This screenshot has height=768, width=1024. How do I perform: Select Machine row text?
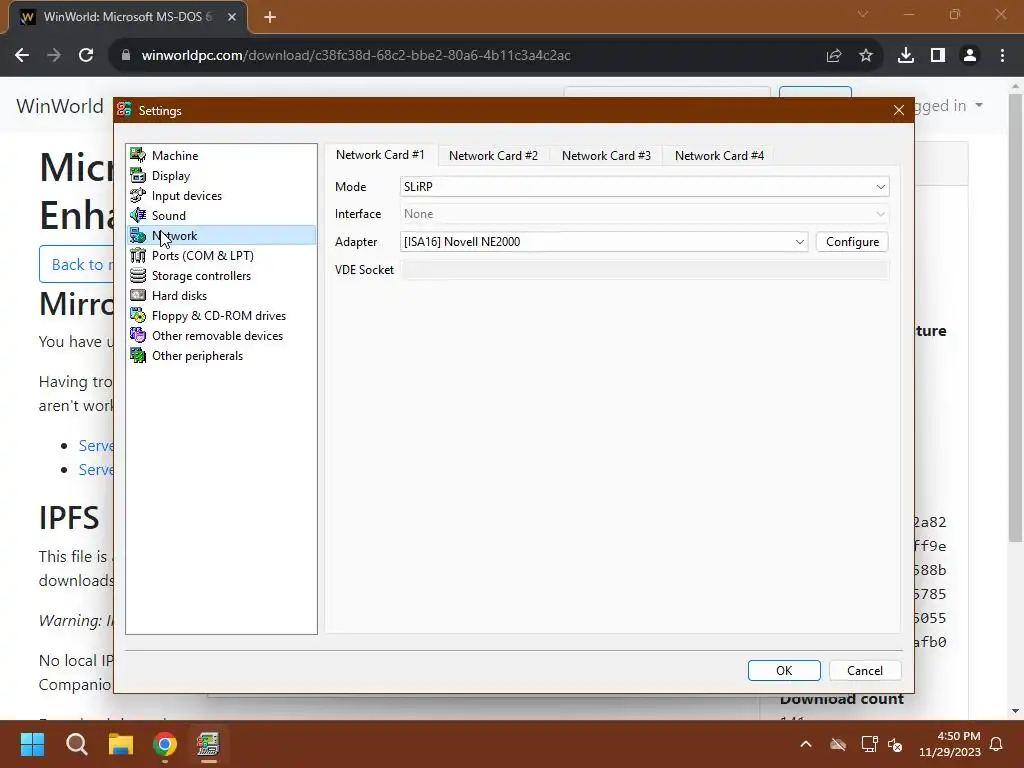pyautogui.click(x=174, y=155)
